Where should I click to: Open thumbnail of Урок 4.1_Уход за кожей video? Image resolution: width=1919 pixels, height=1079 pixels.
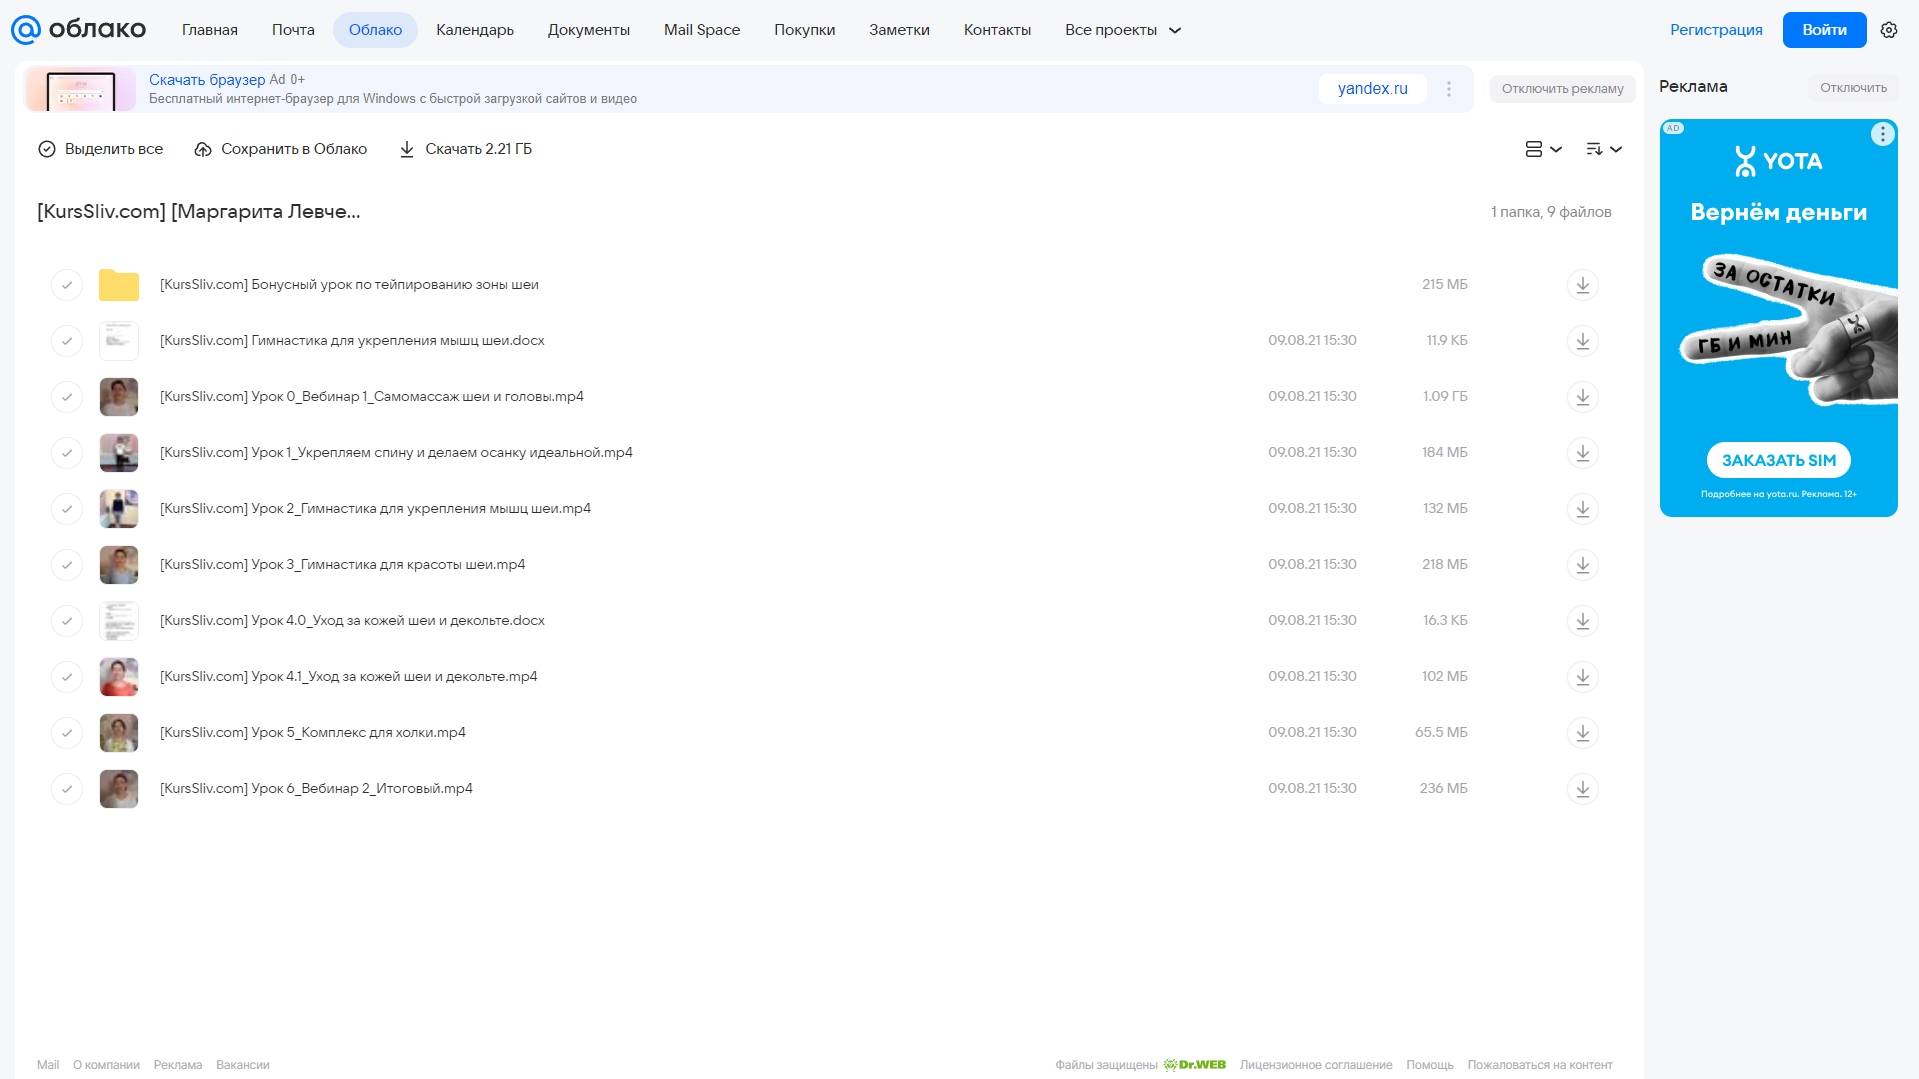119,677
